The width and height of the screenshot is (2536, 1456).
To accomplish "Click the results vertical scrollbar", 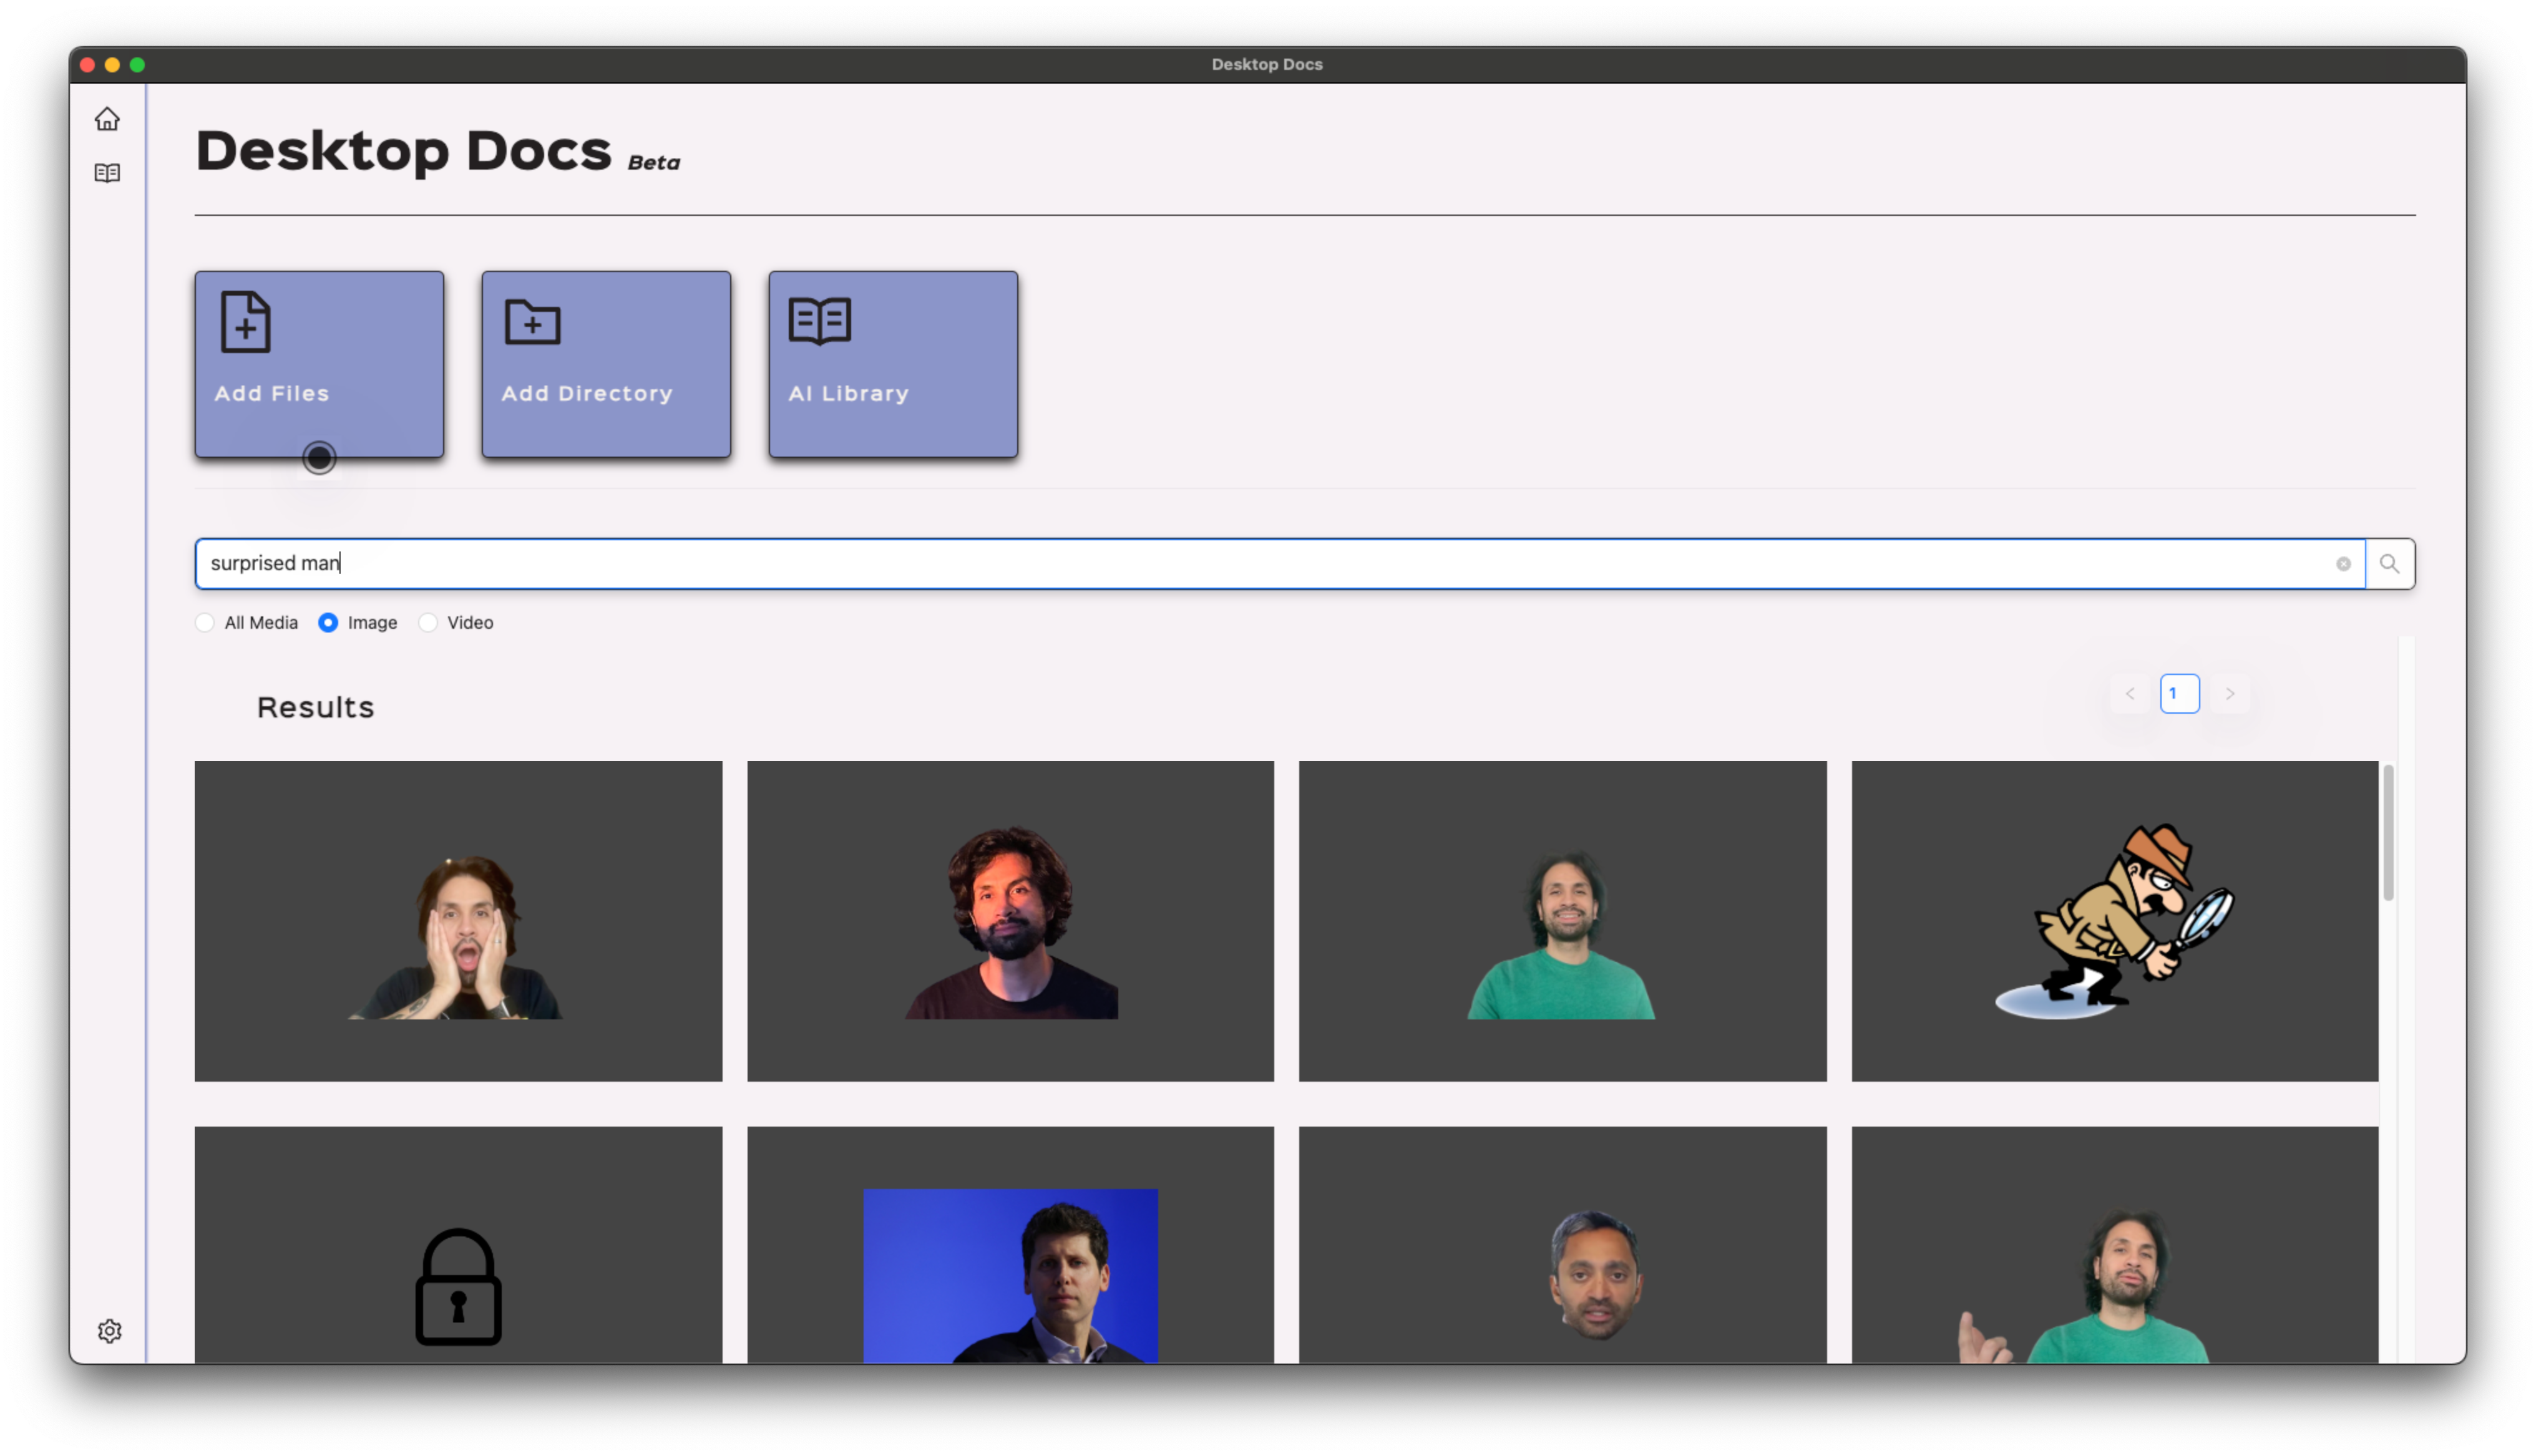I will pyautogui.click(x=2388, y=832).
